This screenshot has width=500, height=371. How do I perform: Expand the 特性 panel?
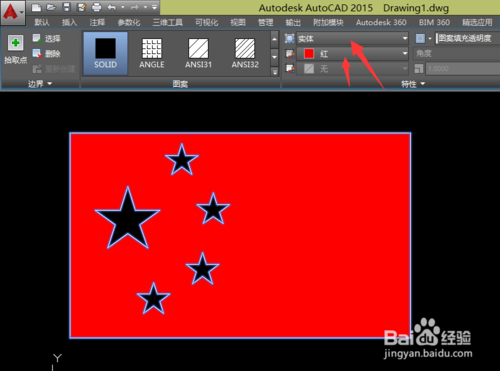point(413,84)
